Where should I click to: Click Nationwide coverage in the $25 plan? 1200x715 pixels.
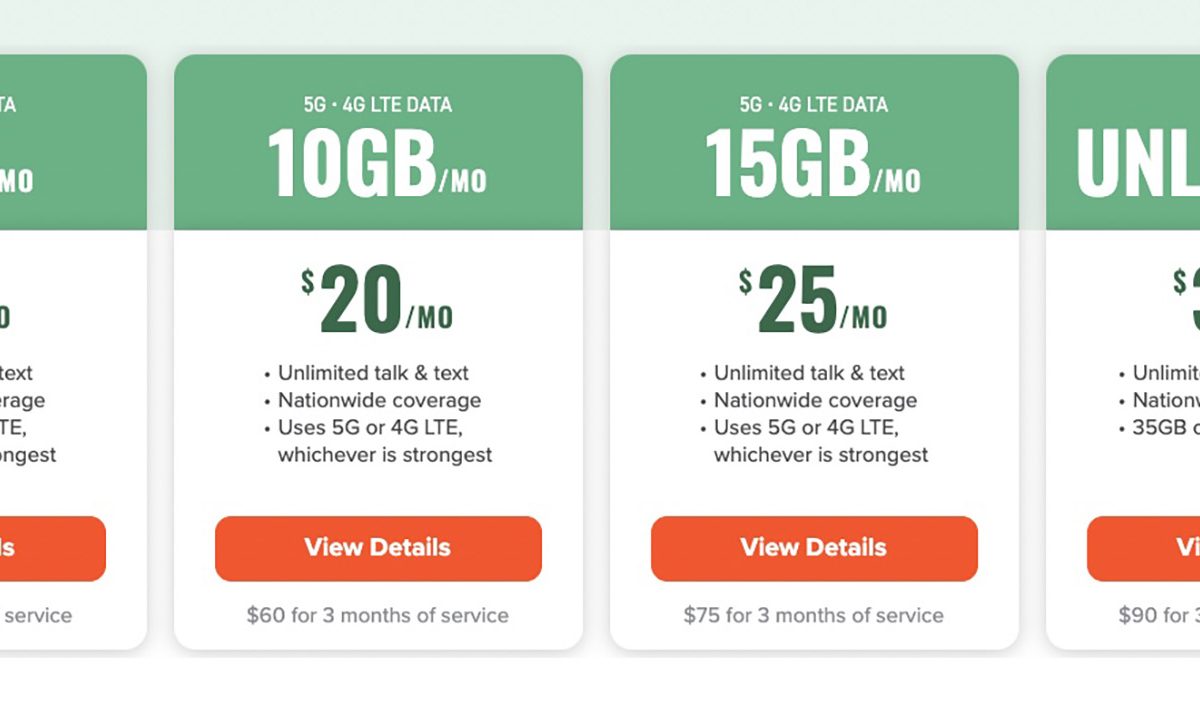point(815,400)
